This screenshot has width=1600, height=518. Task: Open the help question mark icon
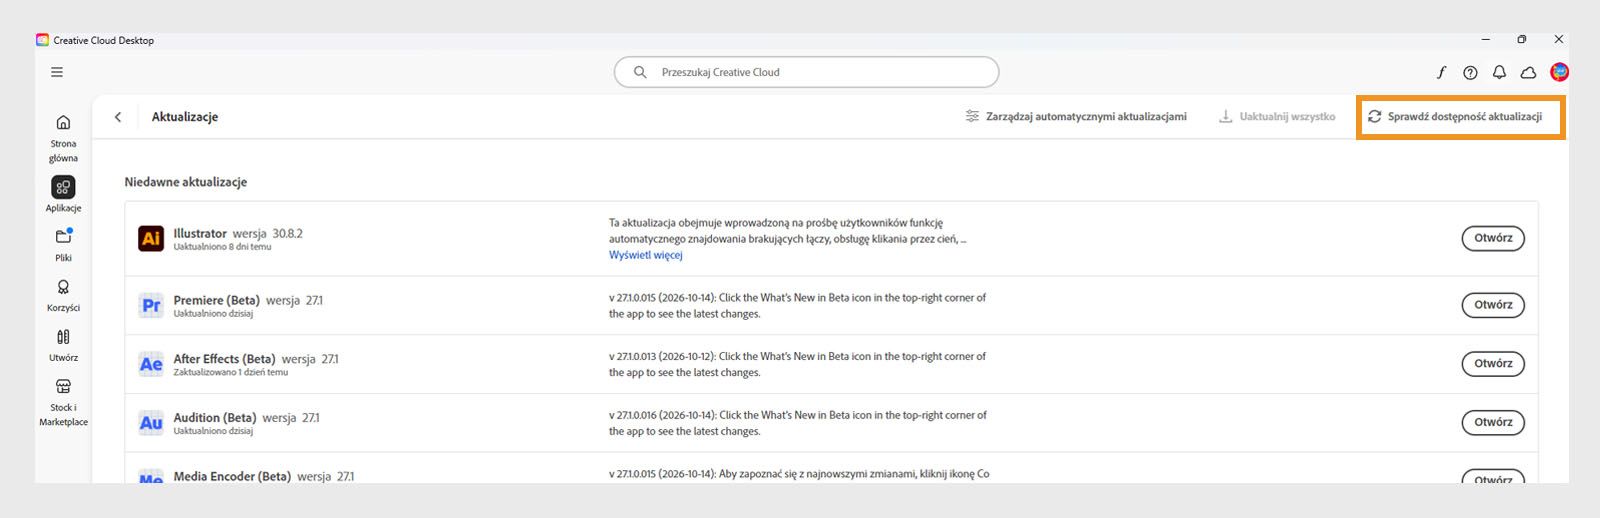[1470, 72]
